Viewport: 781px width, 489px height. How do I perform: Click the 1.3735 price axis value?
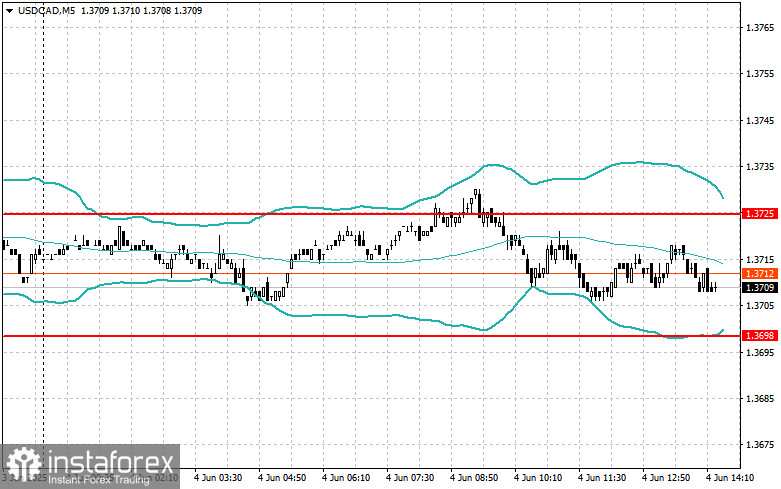click(x=760, y=167)
